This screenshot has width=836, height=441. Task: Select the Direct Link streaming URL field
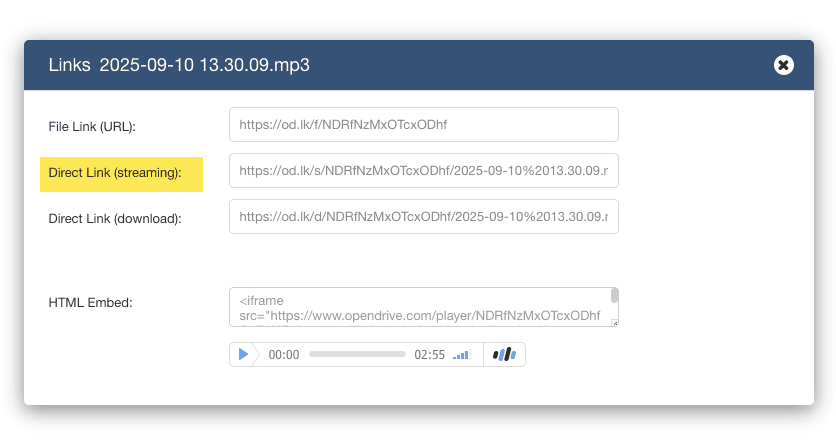423,171
